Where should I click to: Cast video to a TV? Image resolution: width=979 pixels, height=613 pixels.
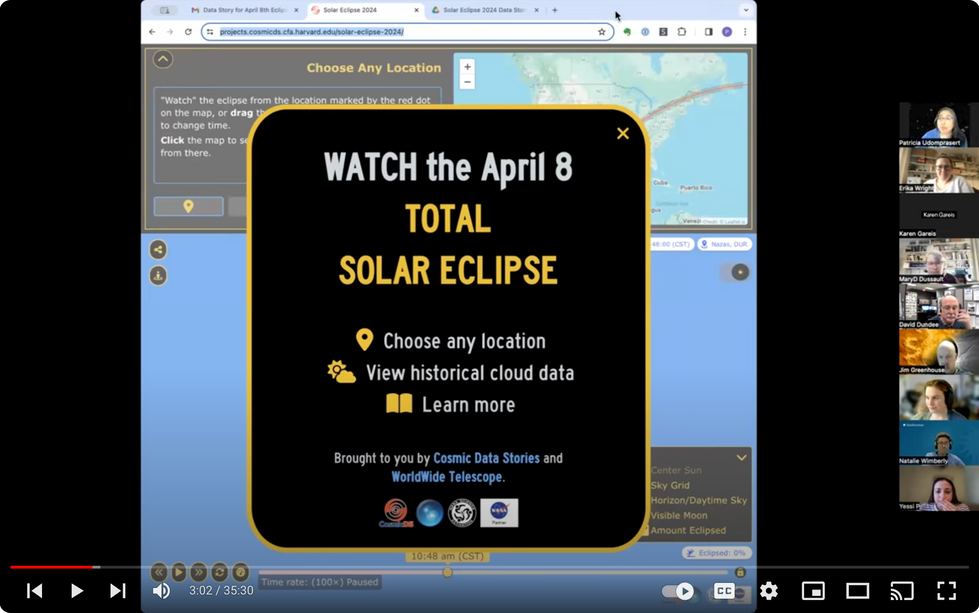coord(902,591)
